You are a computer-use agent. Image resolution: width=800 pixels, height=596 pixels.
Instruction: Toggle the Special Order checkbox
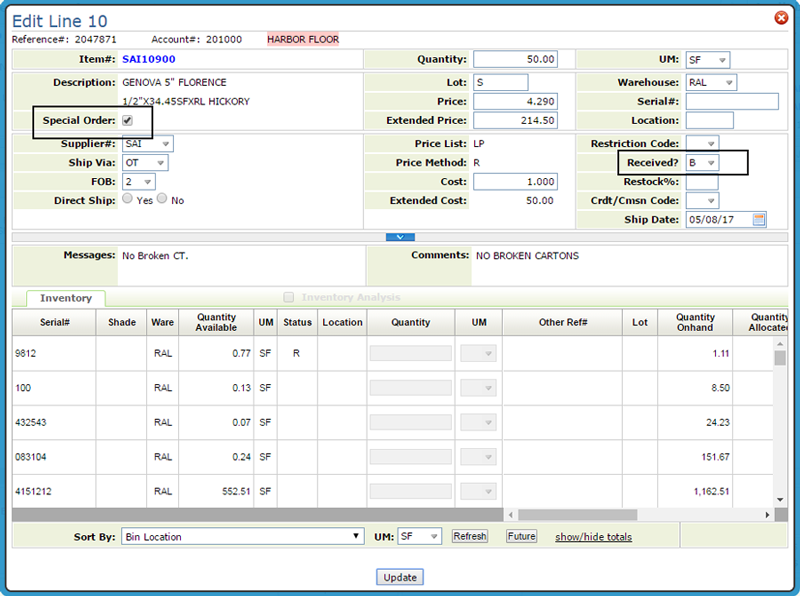127,121
